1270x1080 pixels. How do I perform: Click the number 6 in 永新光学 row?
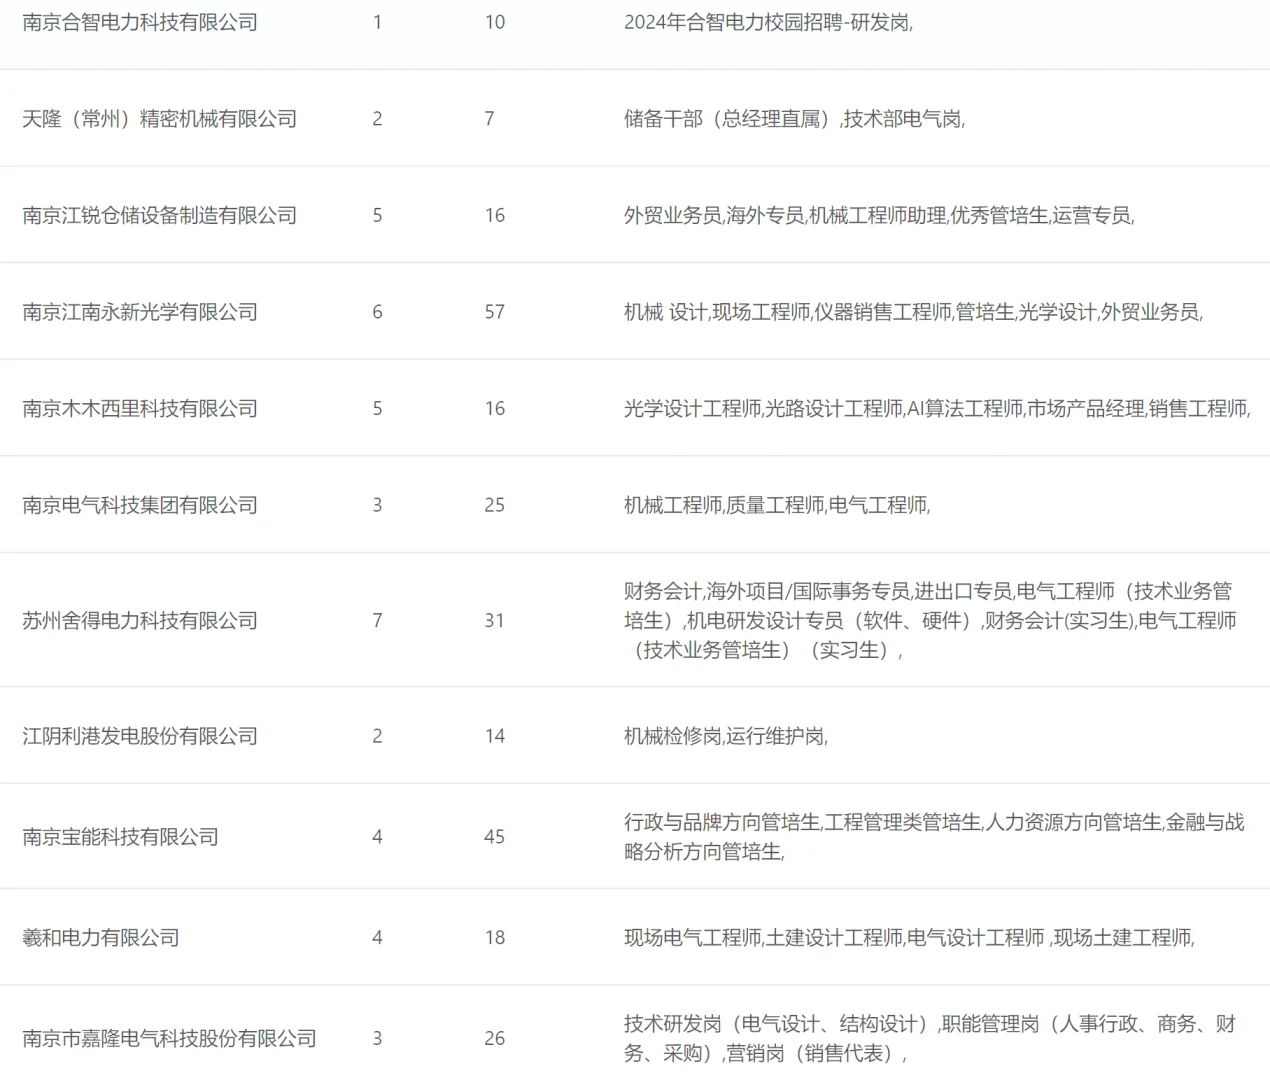pyautogui.click(x=377, y=312)
